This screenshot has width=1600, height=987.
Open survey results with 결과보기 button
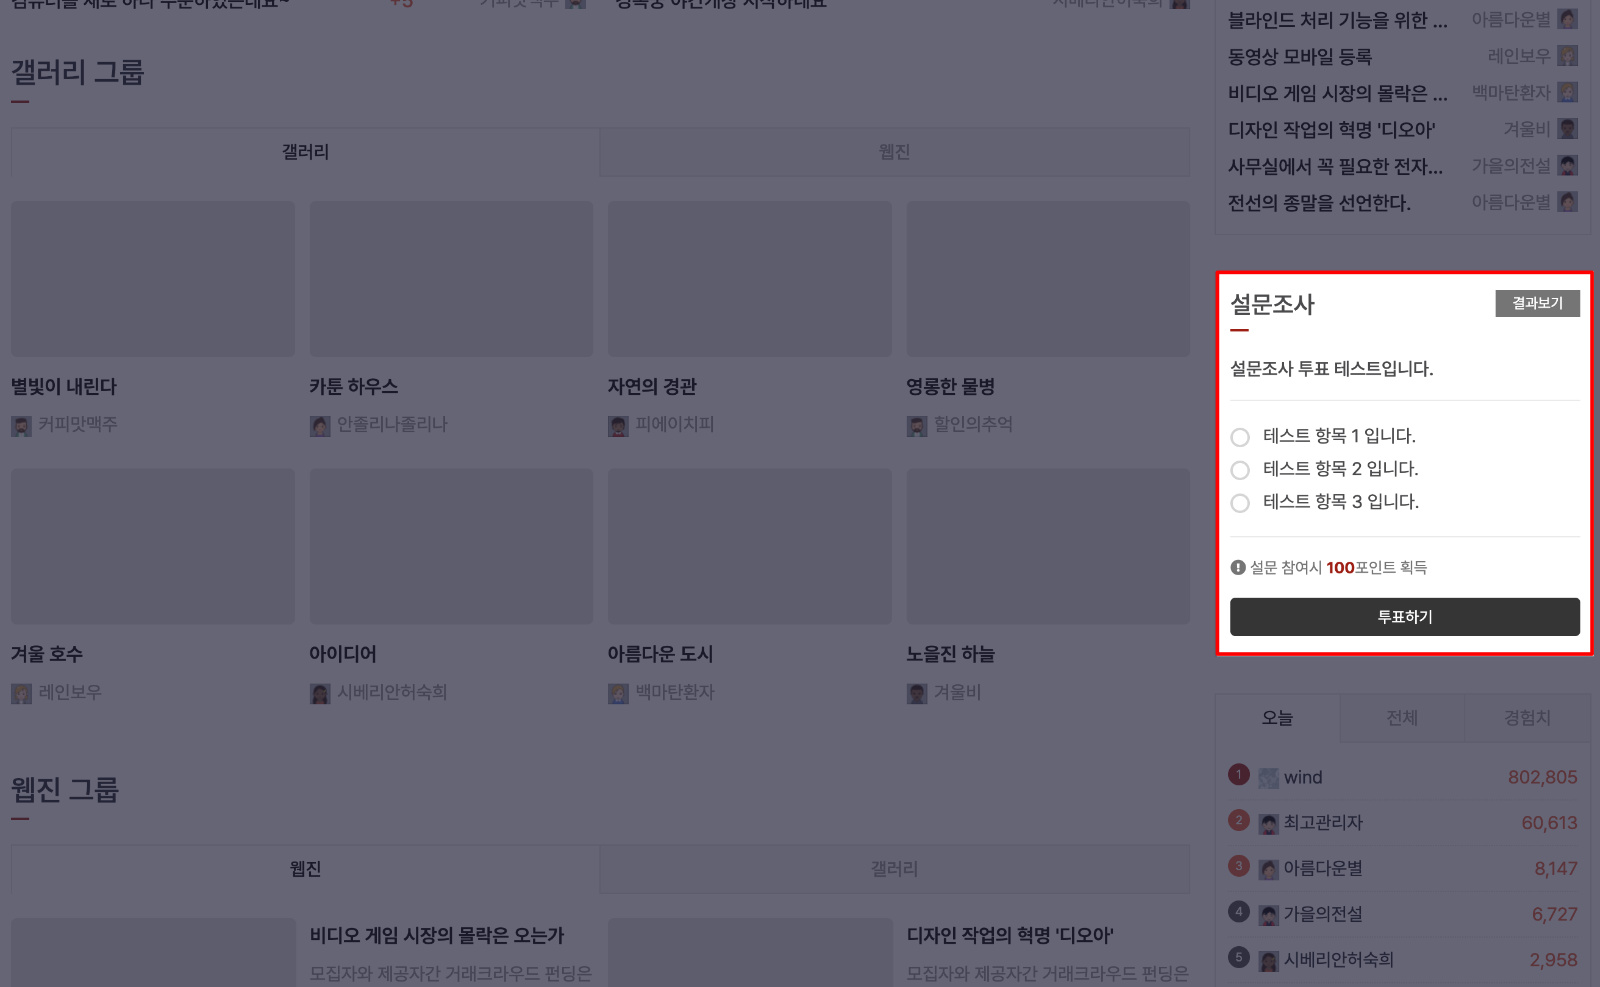[x=1537, y=303]
